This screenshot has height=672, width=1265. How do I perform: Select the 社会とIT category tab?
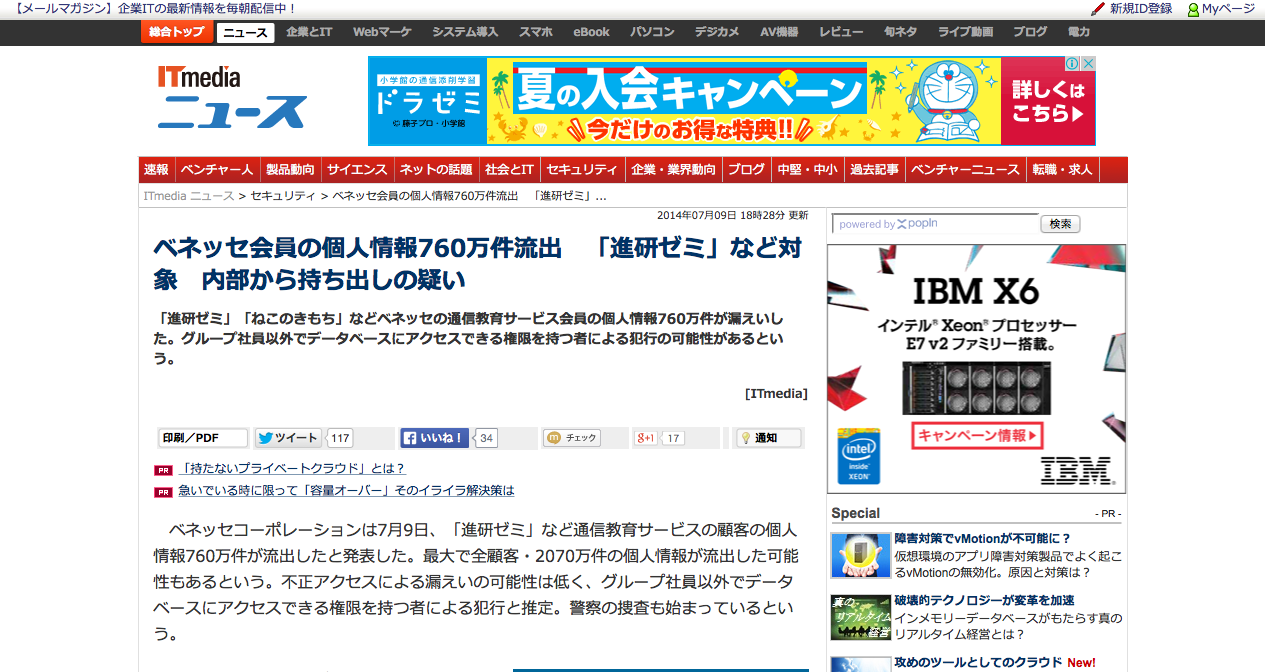click(x=510, y=170)
